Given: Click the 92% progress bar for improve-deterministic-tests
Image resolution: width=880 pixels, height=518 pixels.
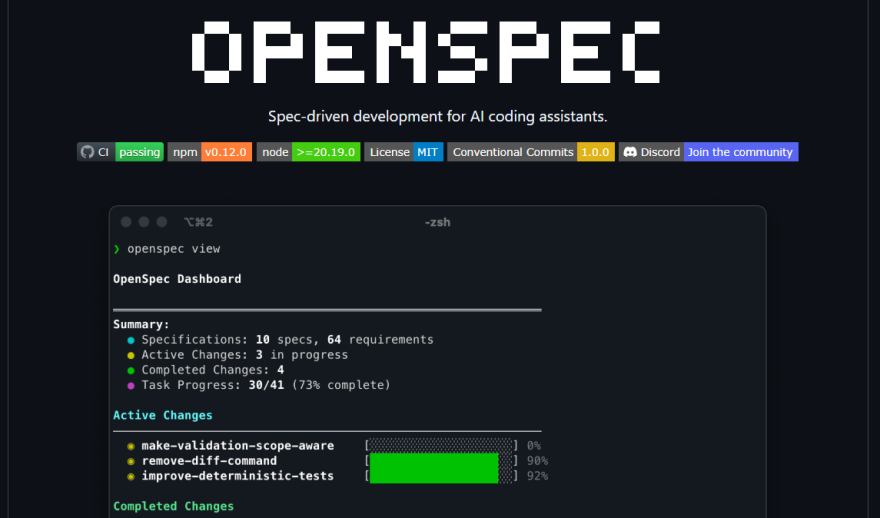Looking at the screenshot, I should point(441,476).
